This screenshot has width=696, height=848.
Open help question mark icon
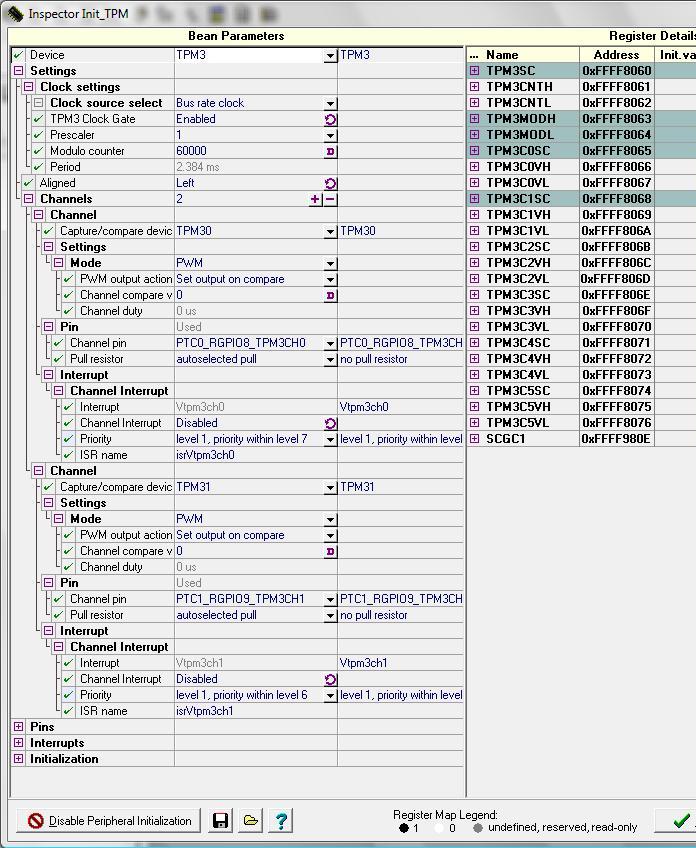281,820
